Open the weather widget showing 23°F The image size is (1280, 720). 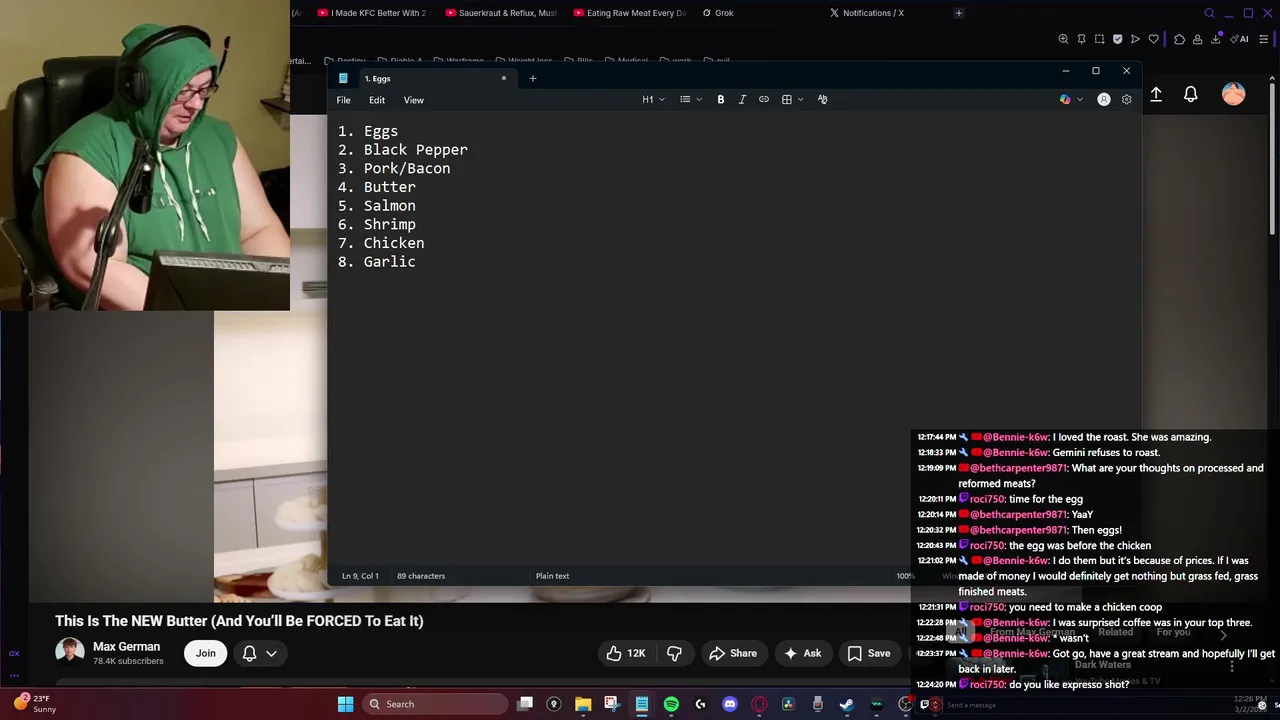pyautogui.click(x=35, y=704)
